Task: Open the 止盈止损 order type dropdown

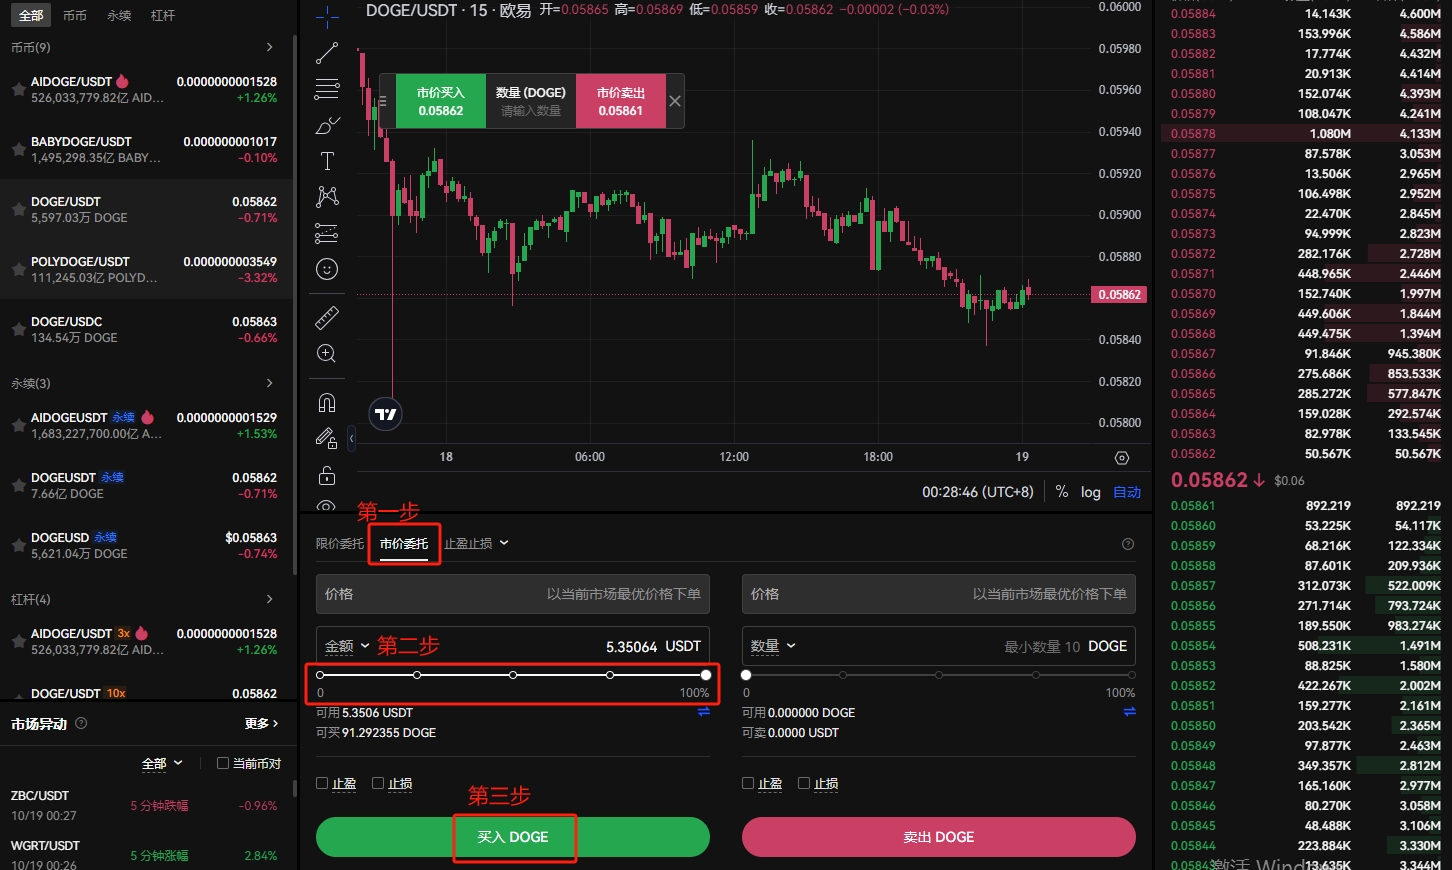Action: (x=476, y=543)
